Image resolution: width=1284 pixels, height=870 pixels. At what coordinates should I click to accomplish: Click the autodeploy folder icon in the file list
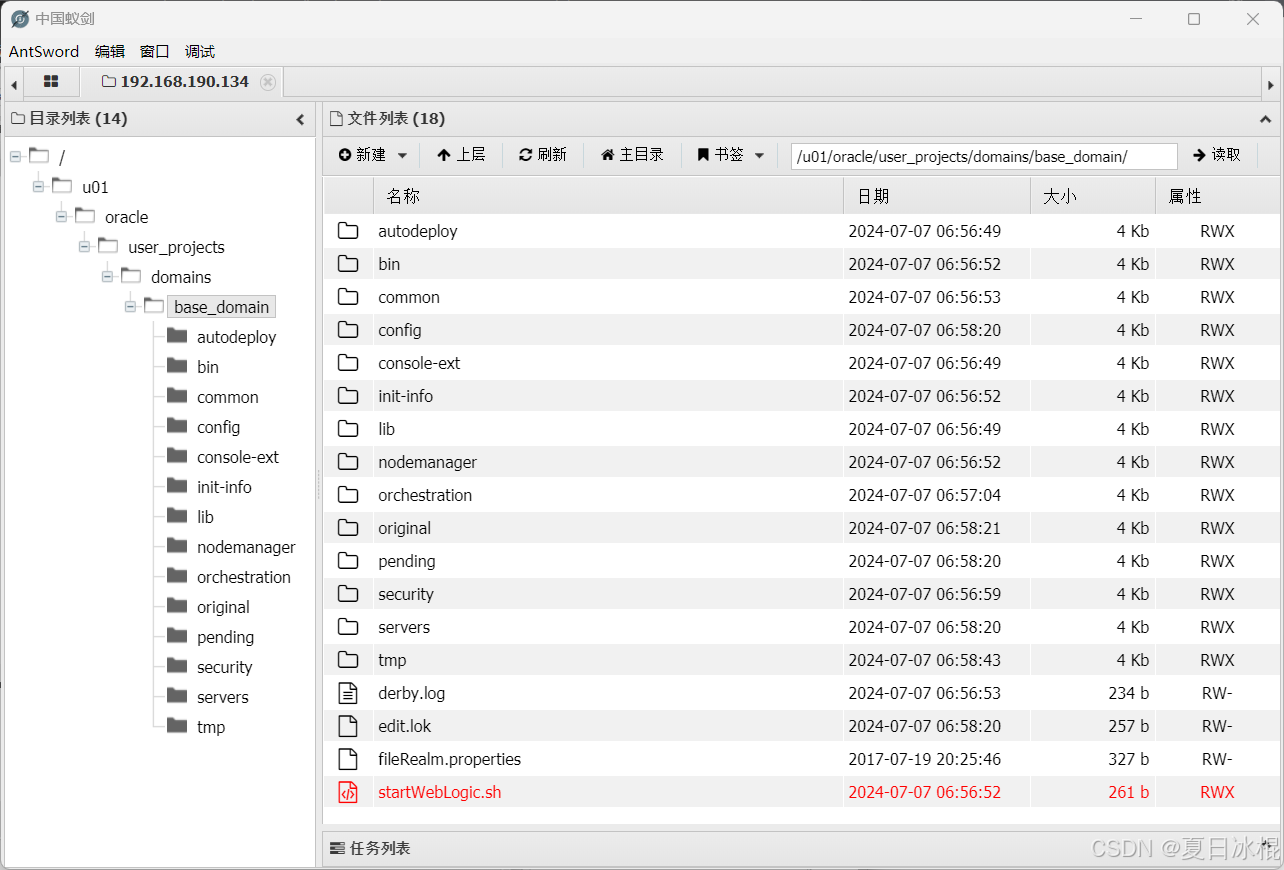(x=348, y=231)
